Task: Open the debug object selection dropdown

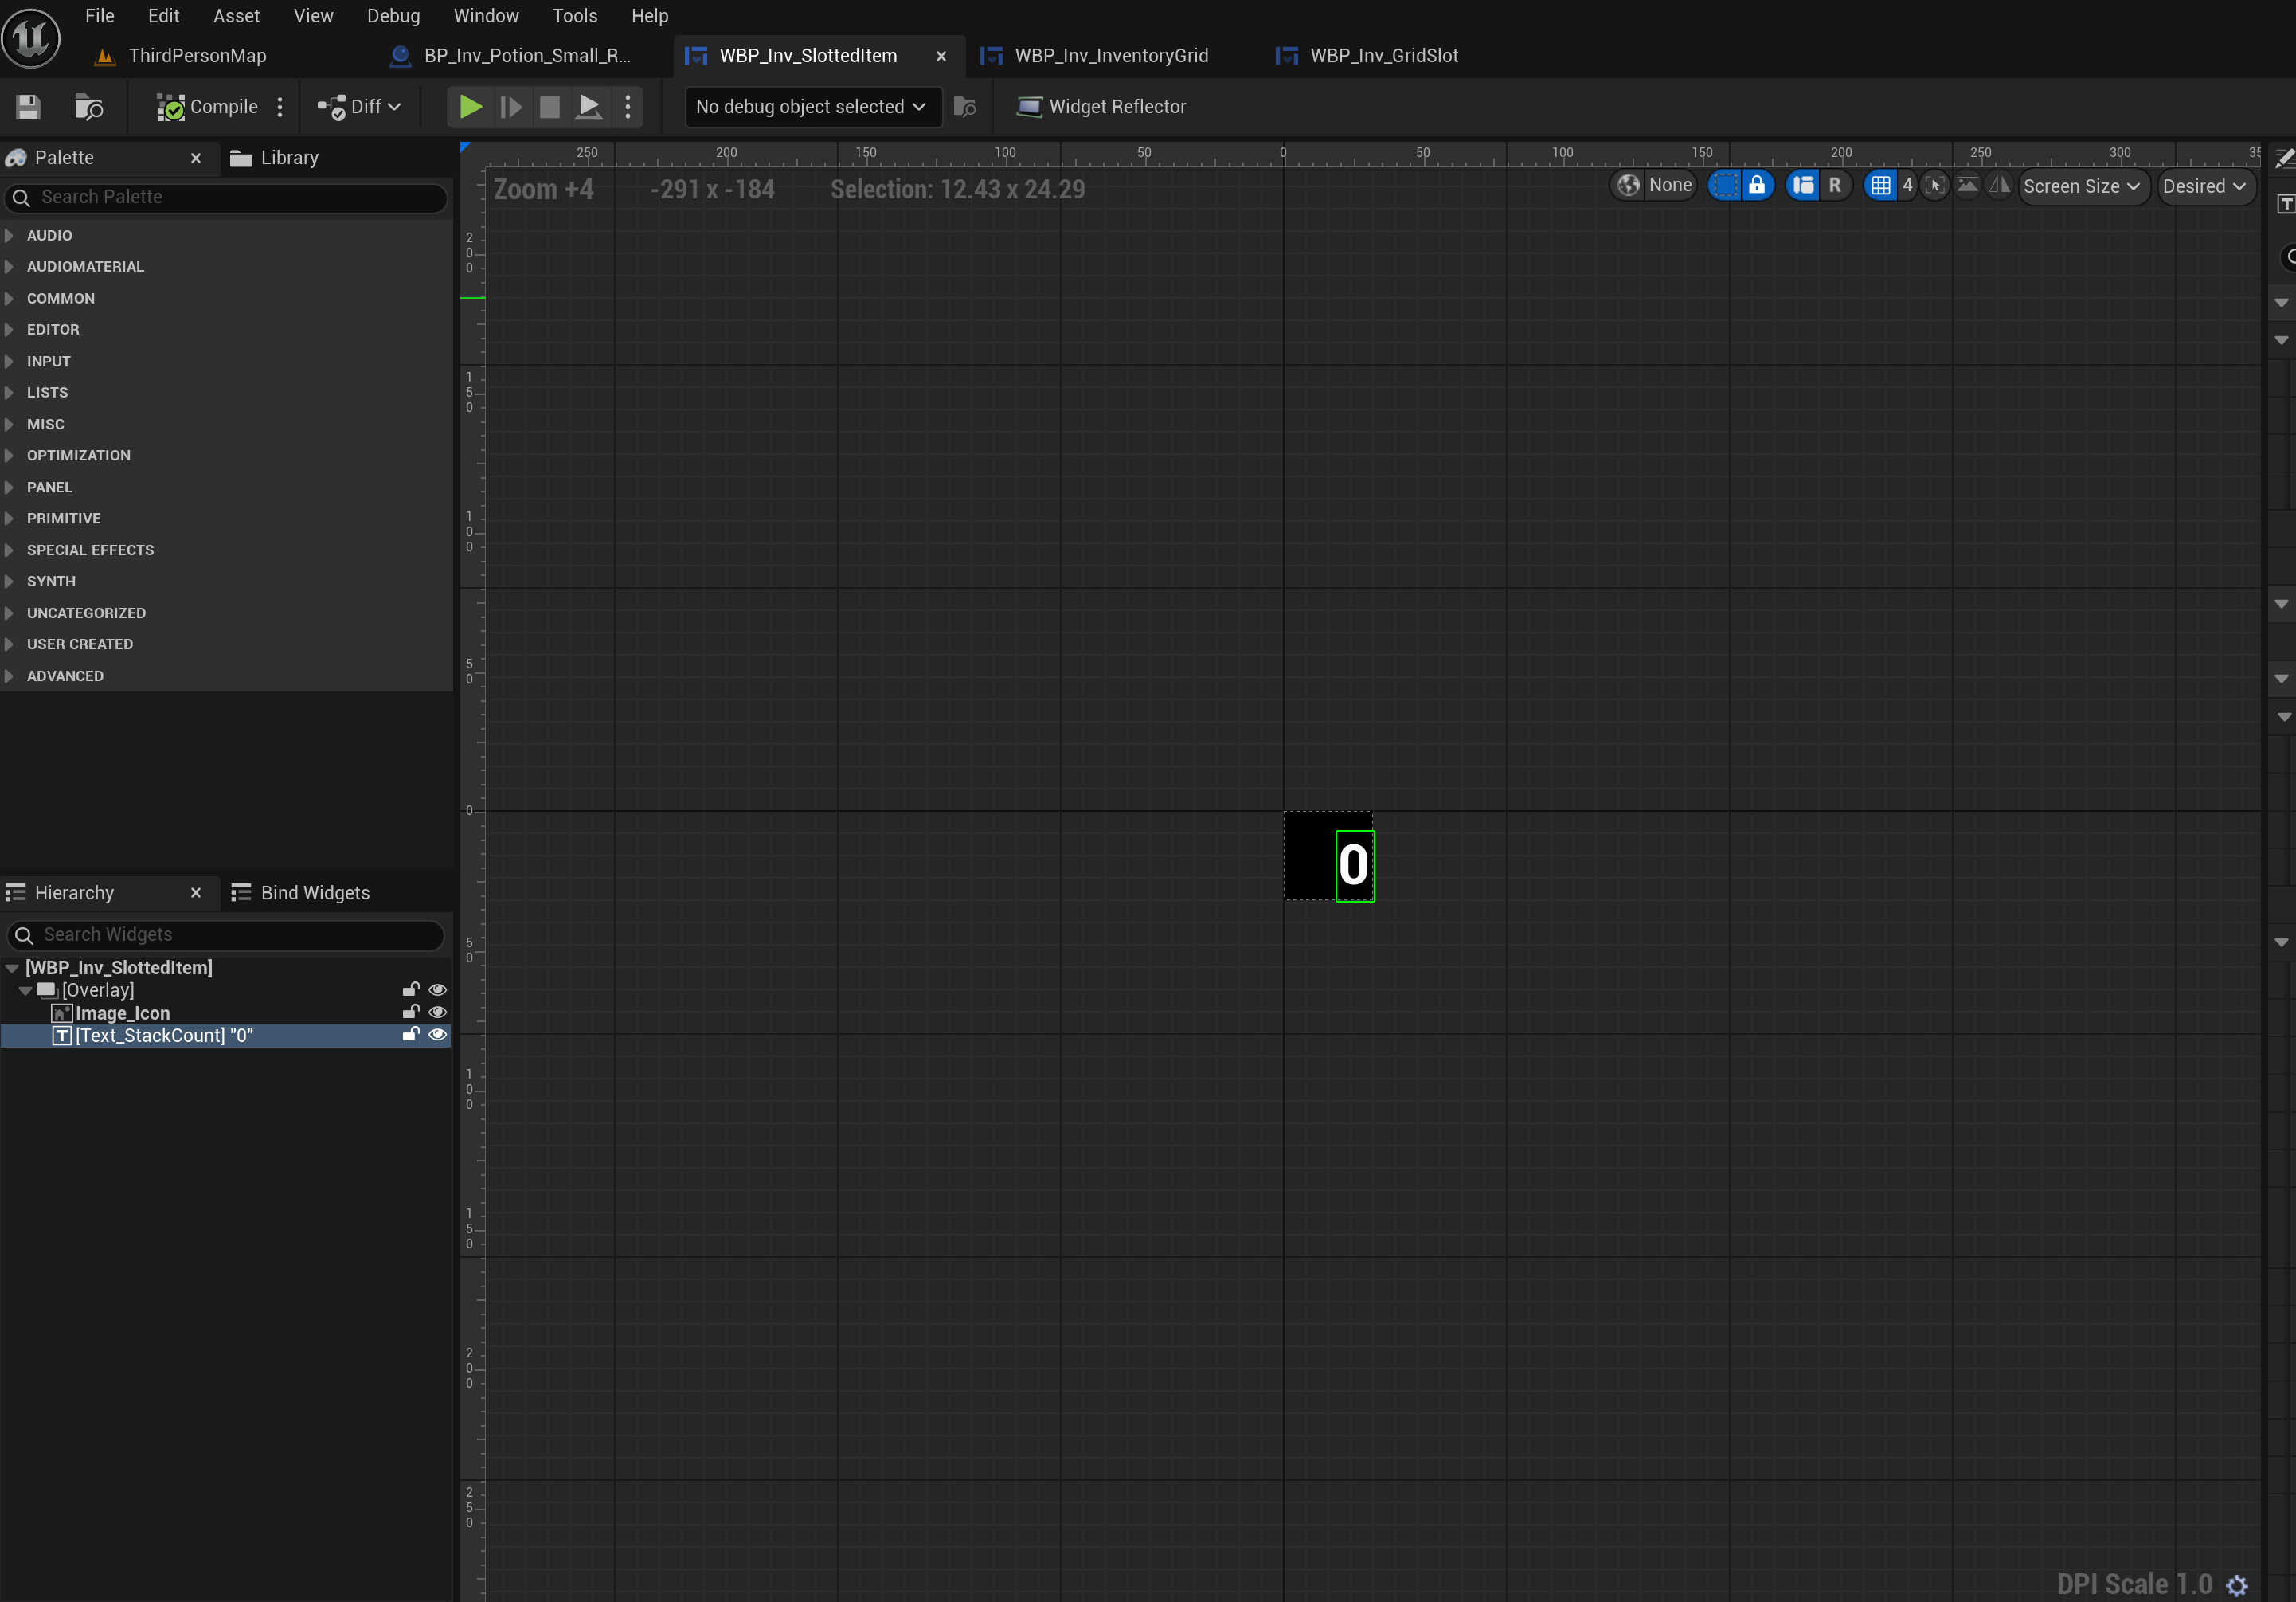Action: pyautogui.click(x=811, y=107)
